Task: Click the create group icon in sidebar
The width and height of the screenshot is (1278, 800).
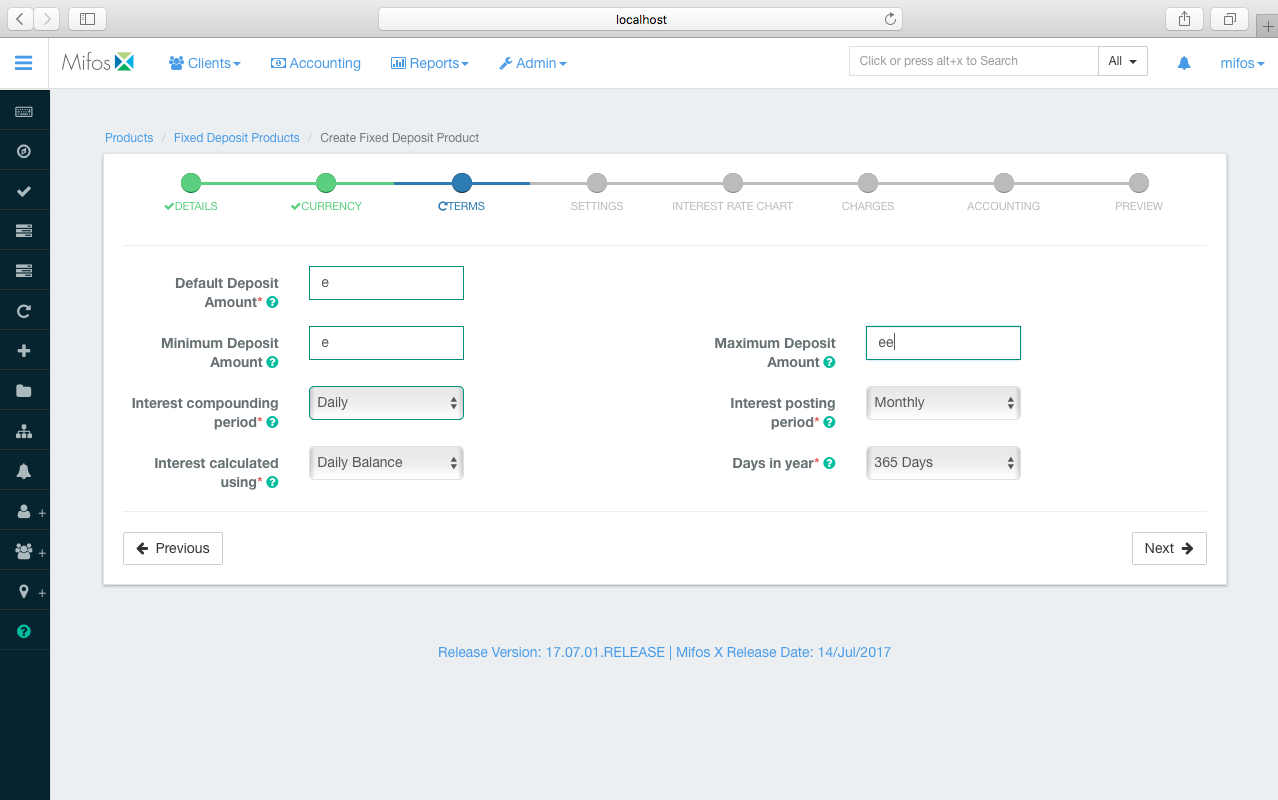Action: pos(22,551)
